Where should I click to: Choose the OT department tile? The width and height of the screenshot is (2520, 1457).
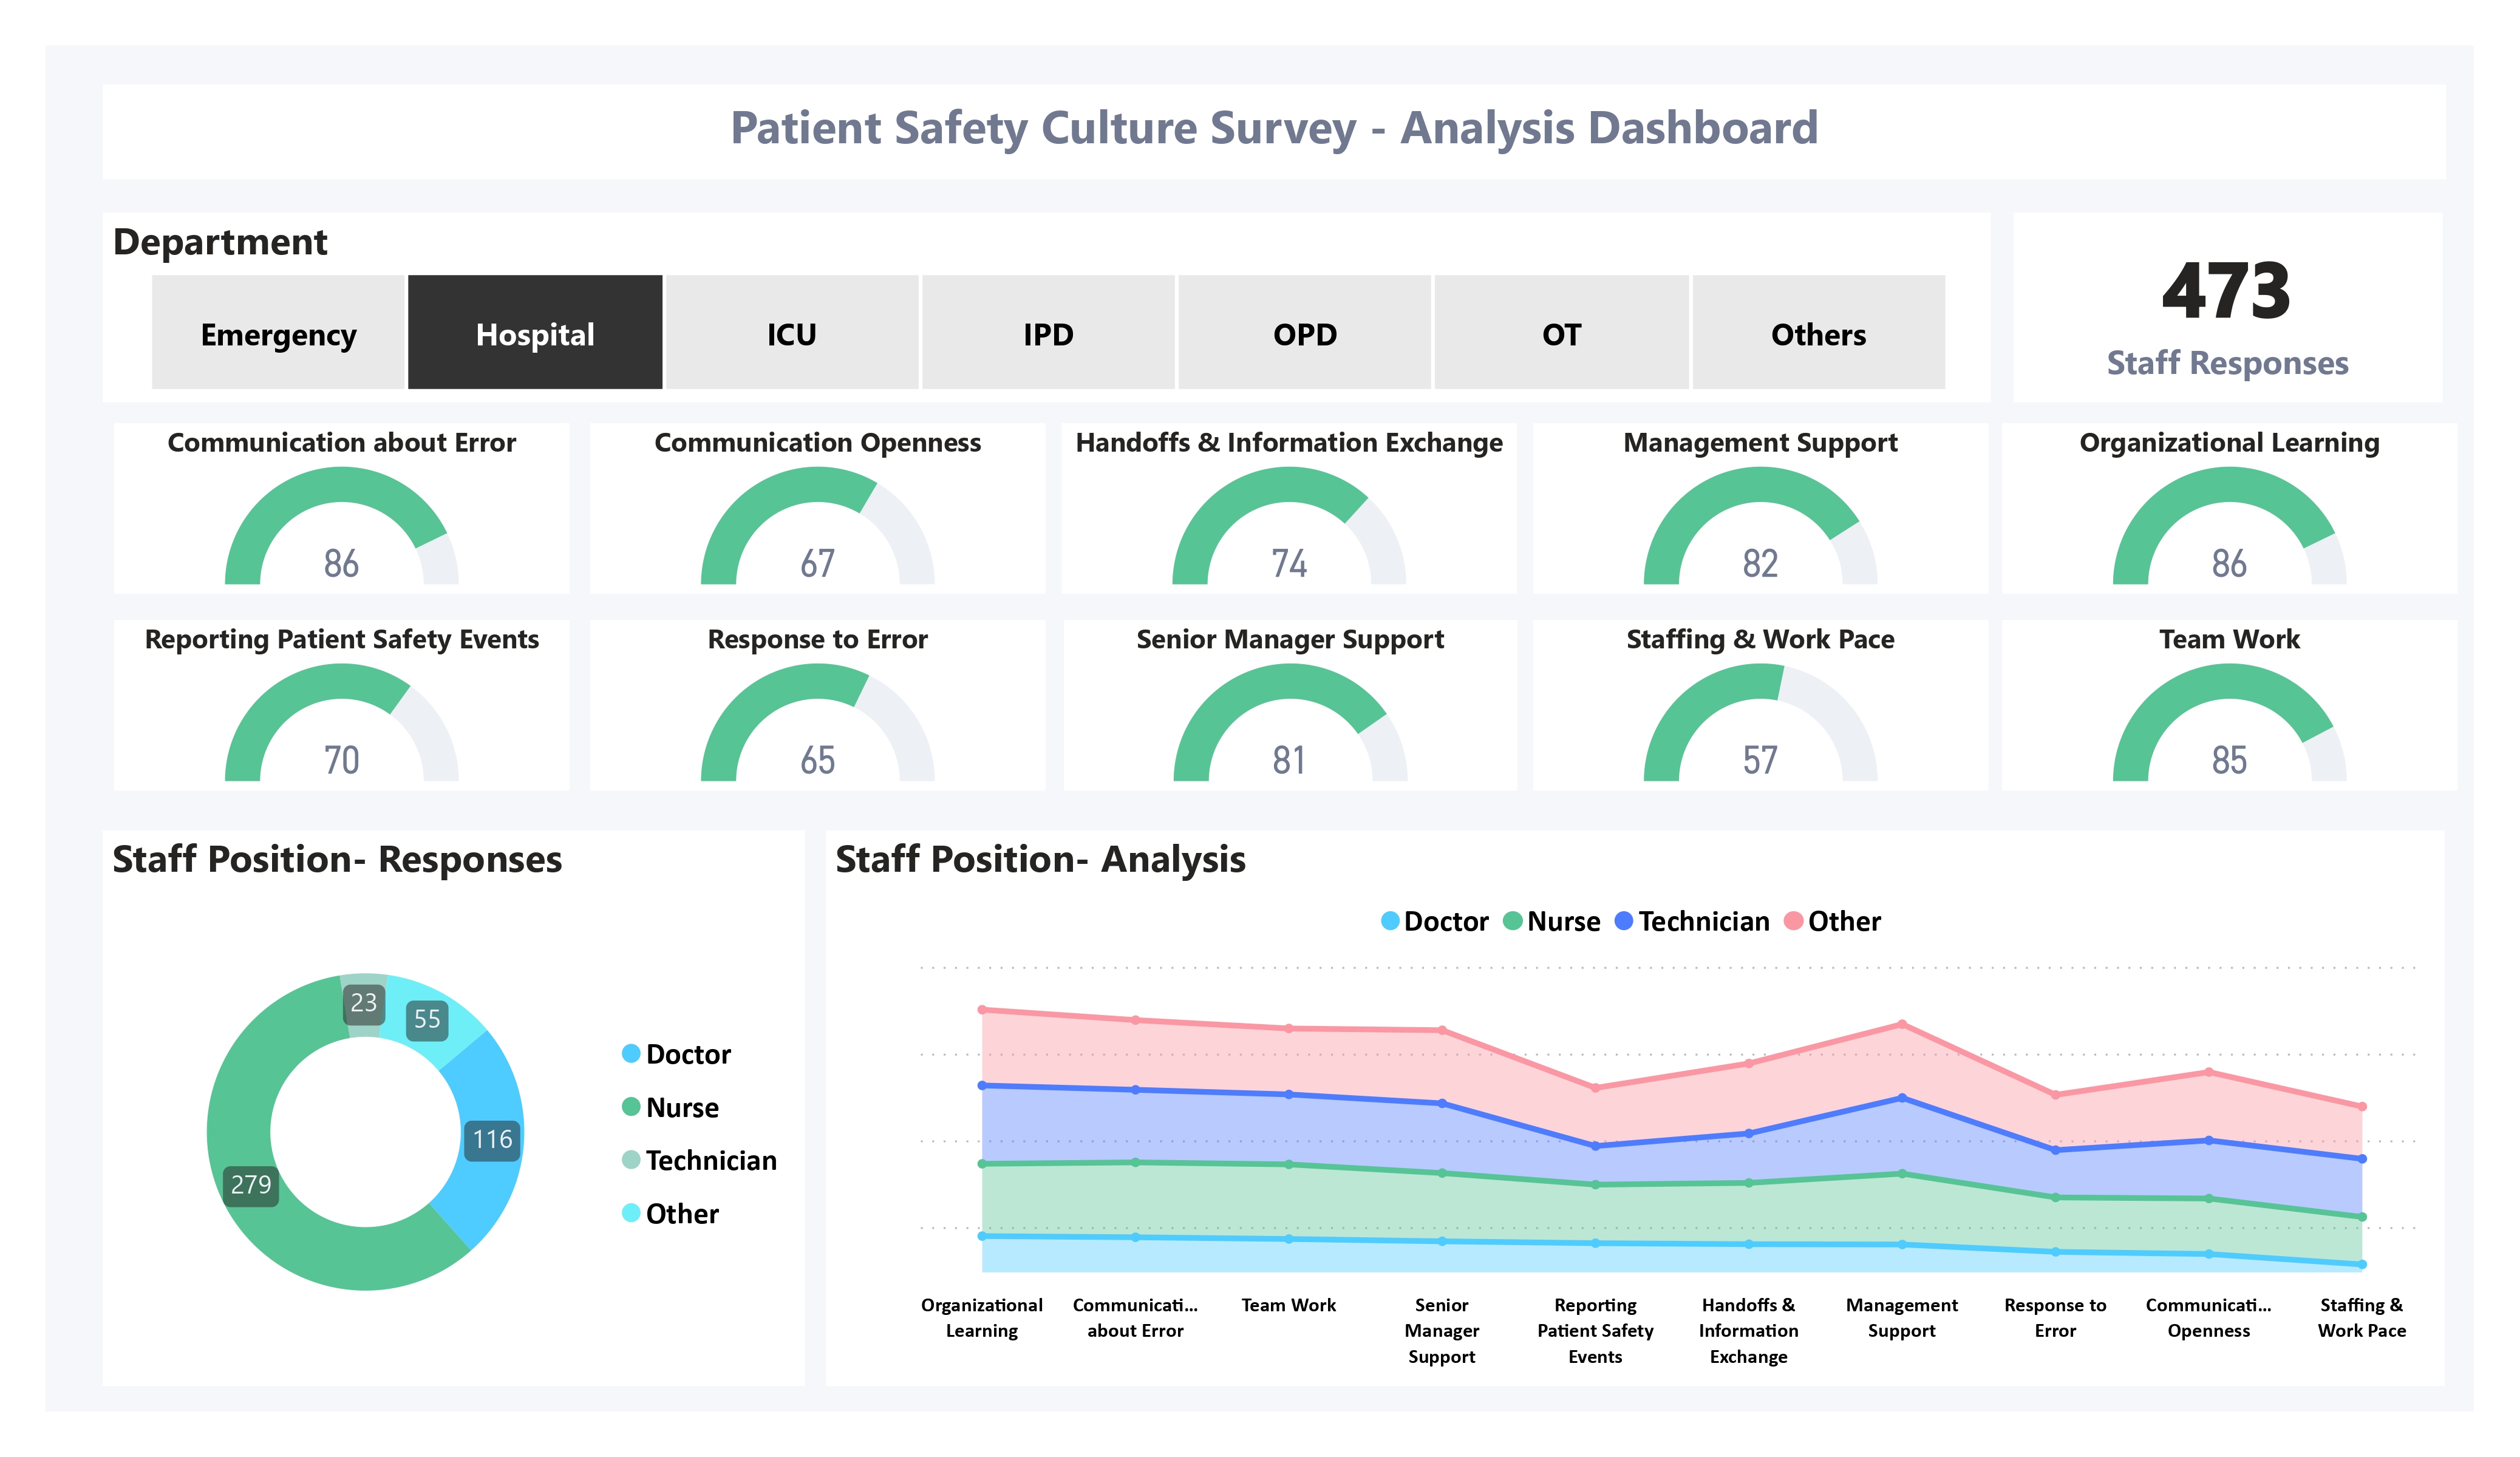click(x=1561, y=333)
